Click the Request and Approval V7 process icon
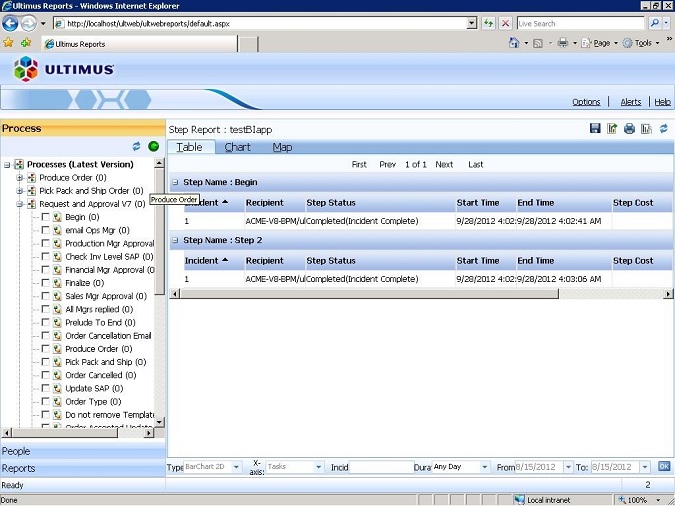The image size is (675, 506). point(31,204)
